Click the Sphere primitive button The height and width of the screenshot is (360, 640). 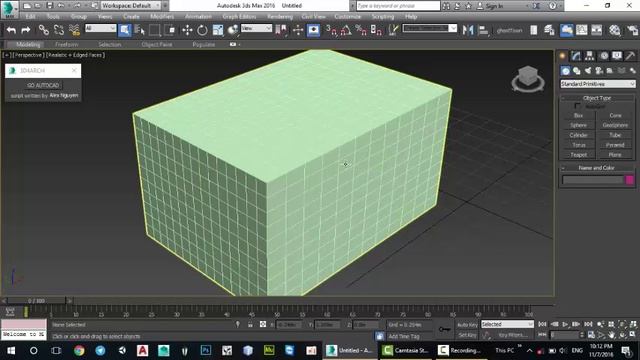[578, 125]
